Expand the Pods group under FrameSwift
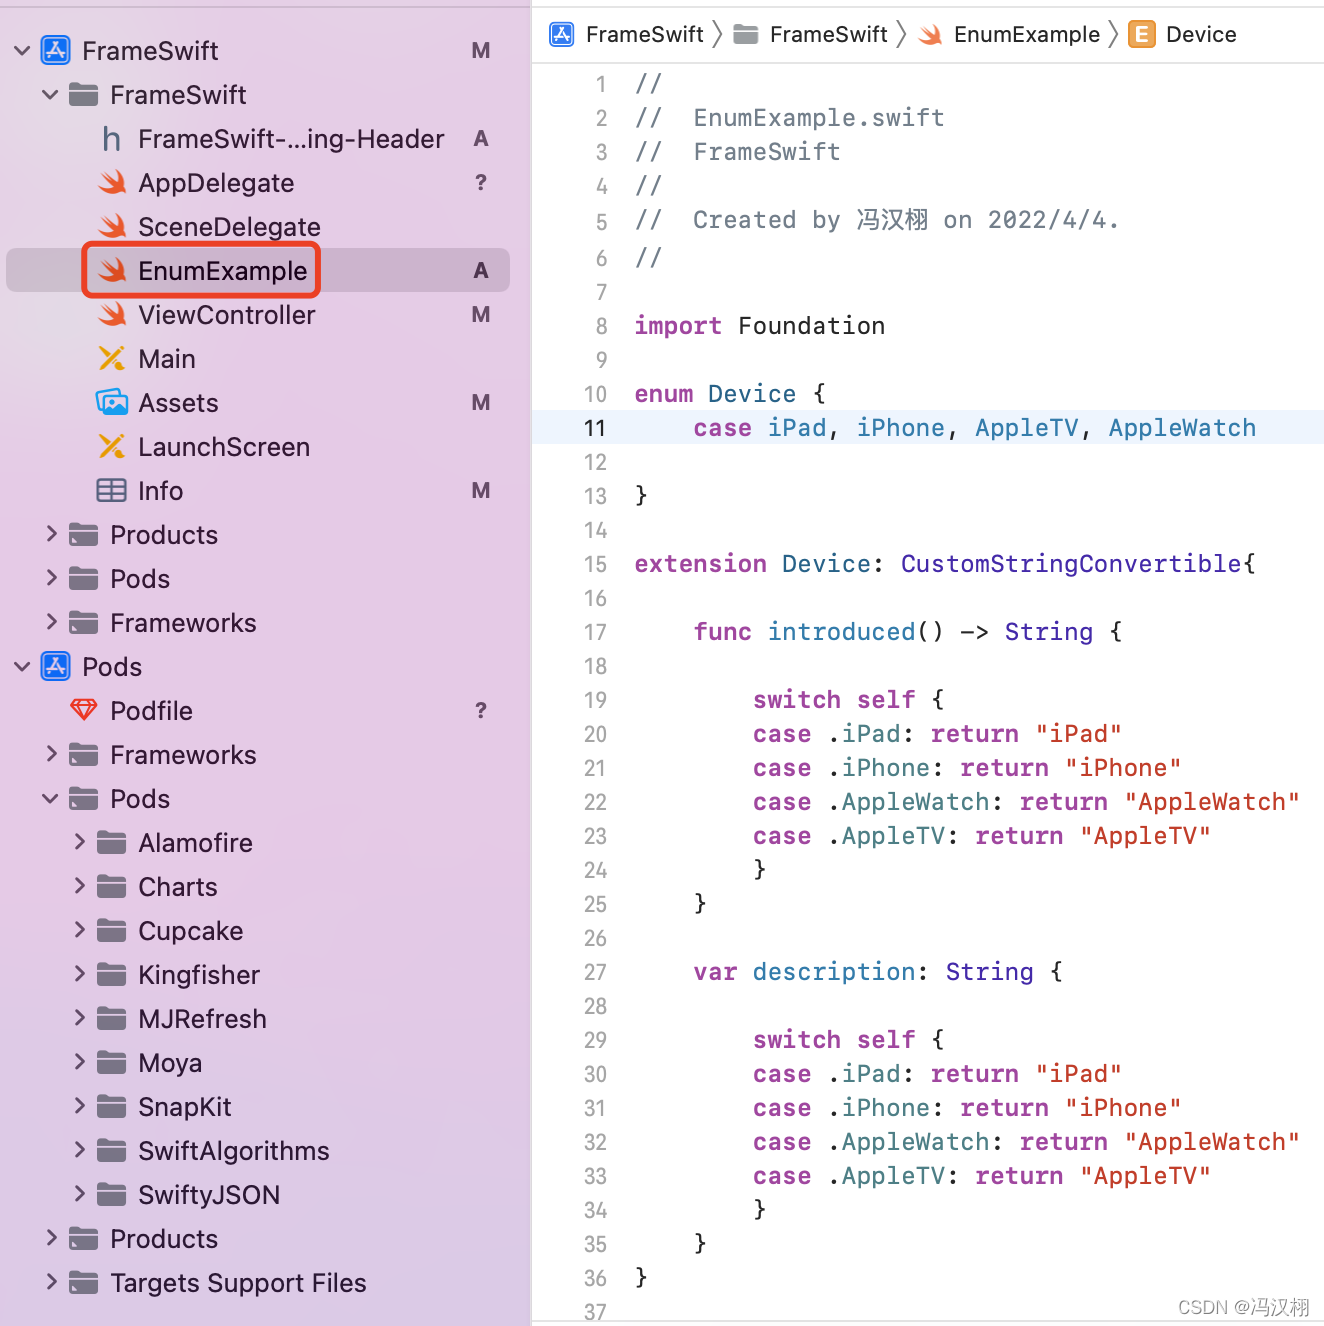This screenshot has width=1324, height=1326. [x=51, y=578]
